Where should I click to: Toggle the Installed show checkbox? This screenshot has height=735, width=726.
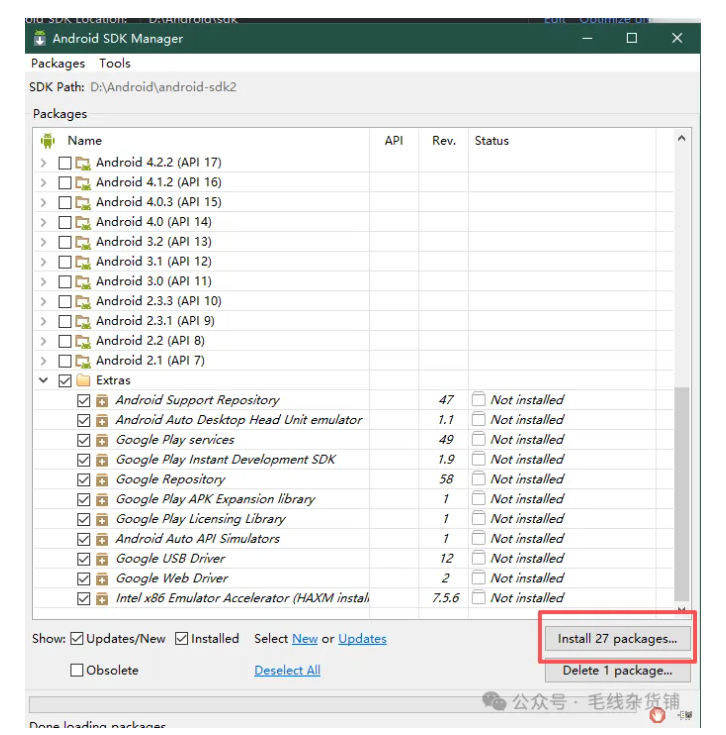coord(181,638)
